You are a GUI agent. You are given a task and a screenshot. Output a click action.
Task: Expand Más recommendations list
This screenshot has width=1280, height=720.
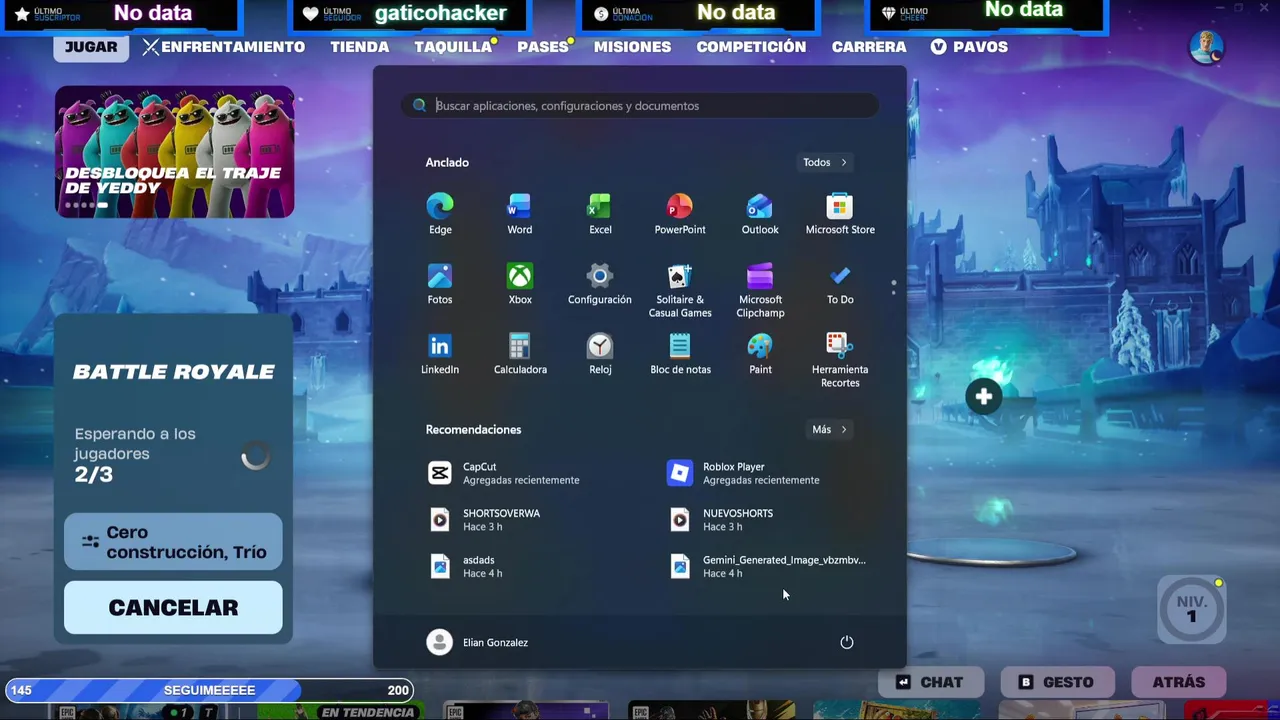pos(829,429)
